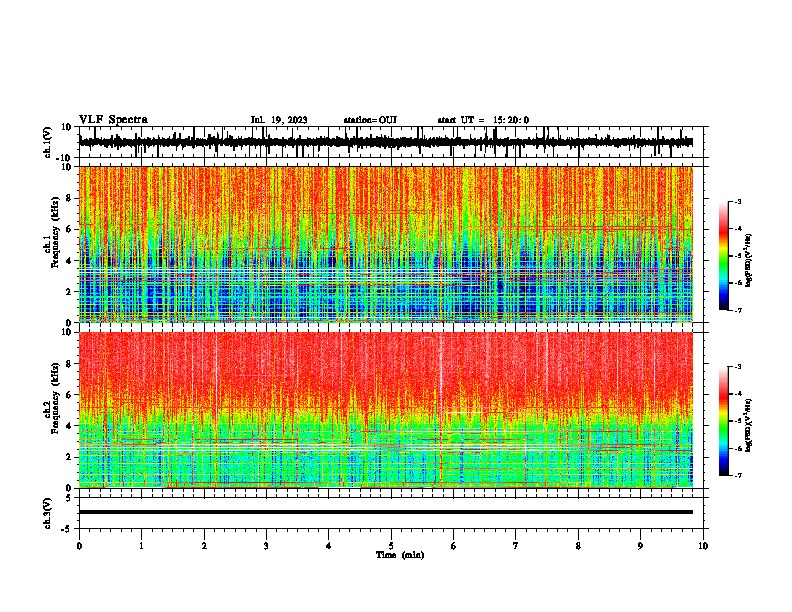The height and width of the screenshot is (612, 792).
Task: Select the "Time (min)" axis label
Action: pyautogui.click(x=400, y=555)
